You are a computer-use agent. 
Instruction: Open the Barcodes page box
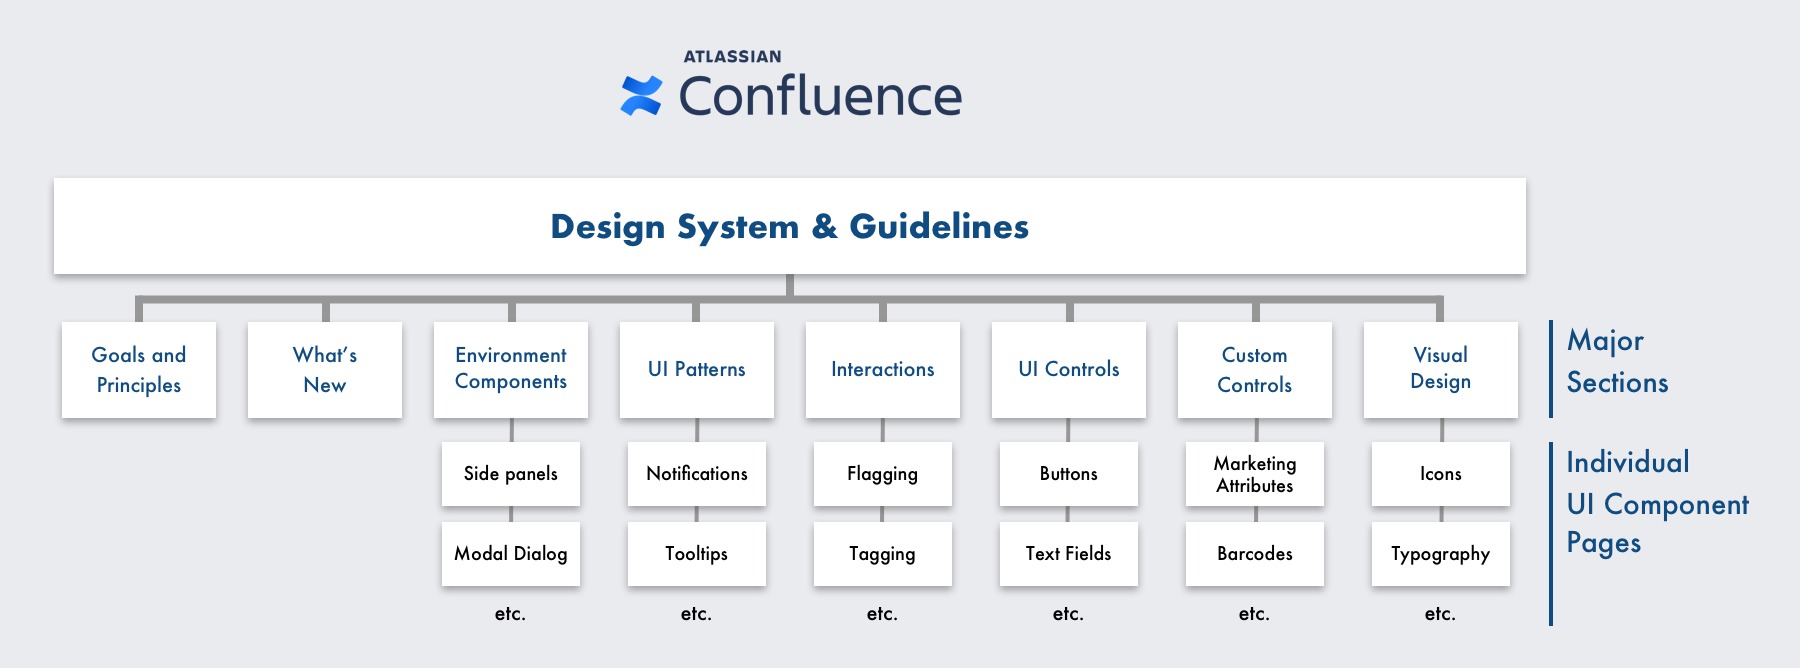click(x=1255, y=554)
